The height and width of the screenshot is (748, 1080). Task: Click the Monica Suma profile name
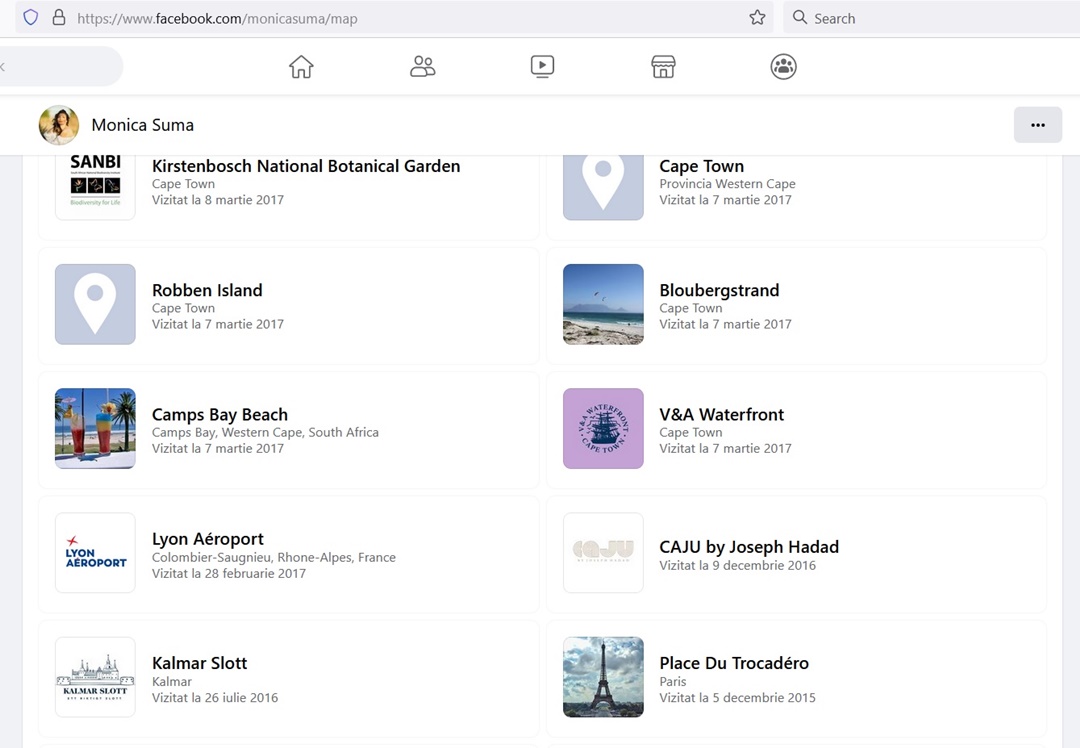tap(142, 125)
